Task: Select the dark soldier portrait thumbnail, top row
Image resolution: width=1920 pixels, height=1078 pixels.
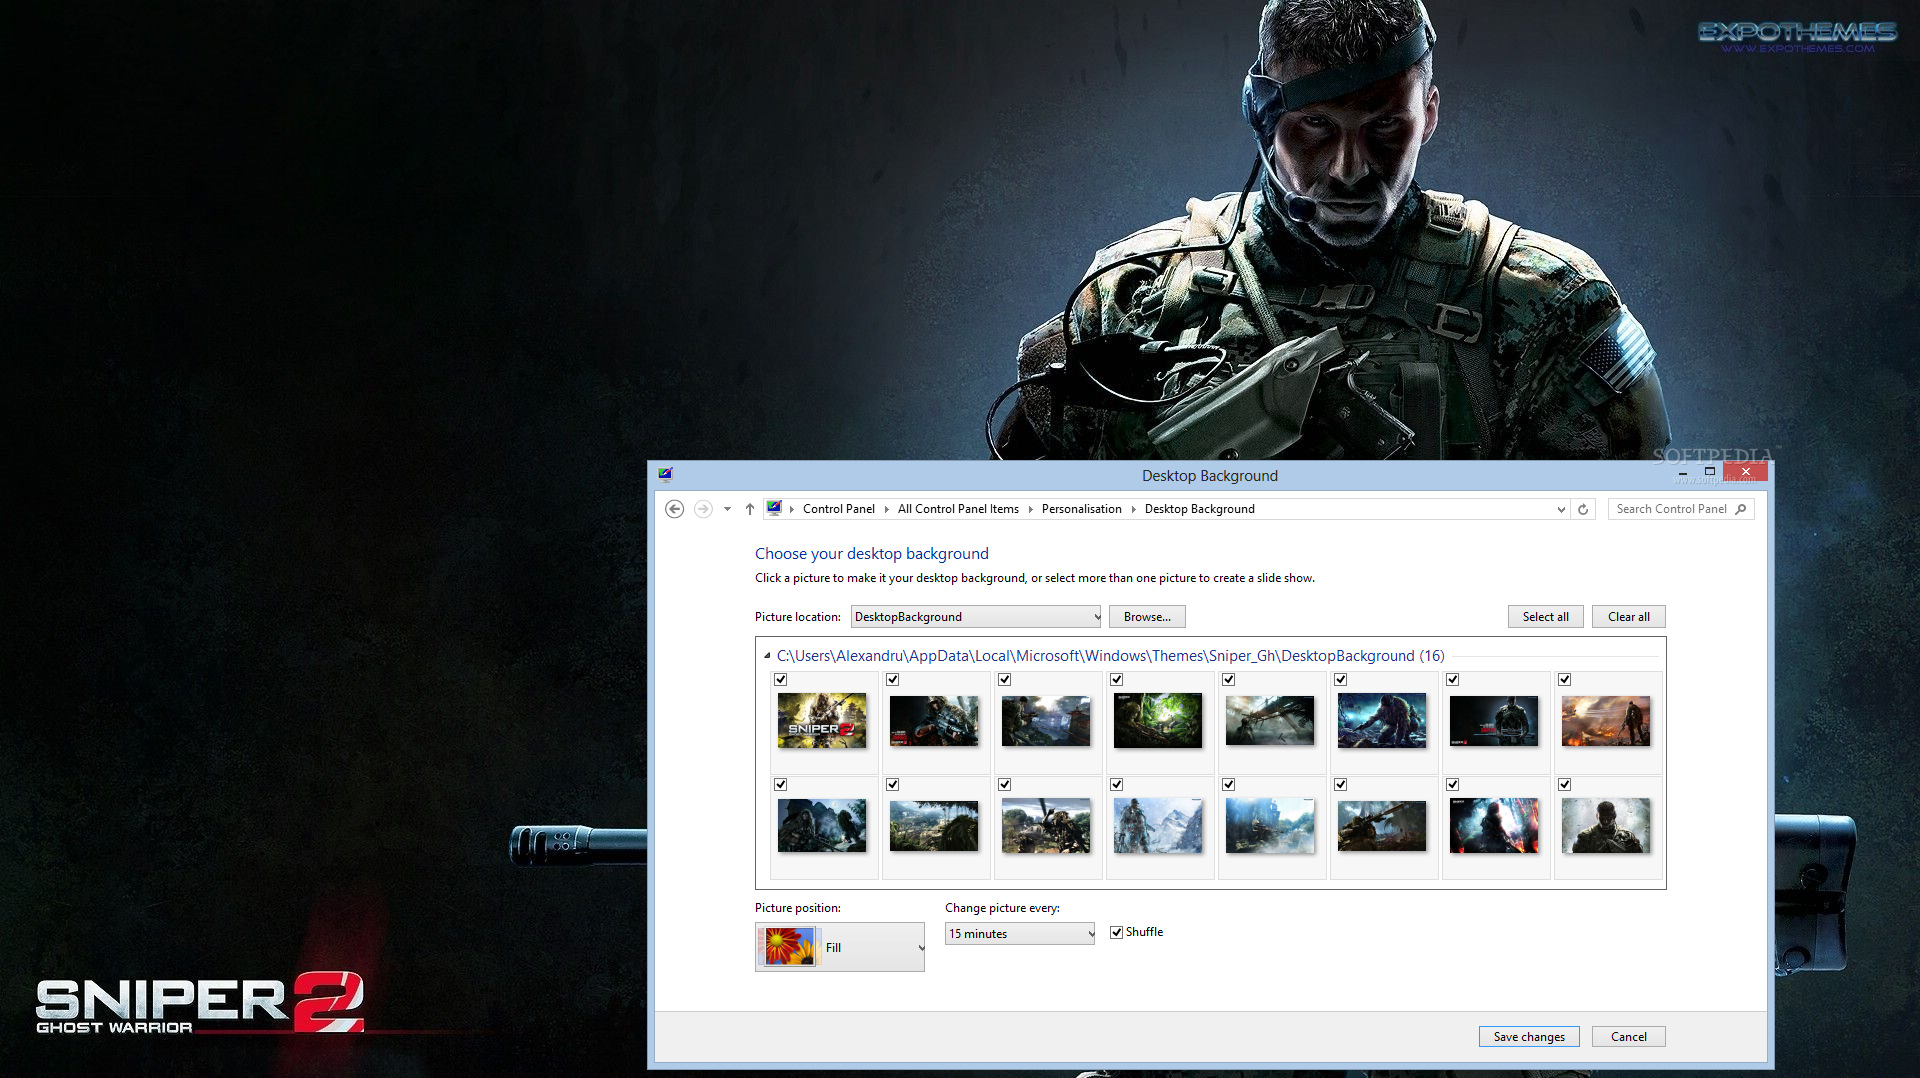Action: [x=1494, y=721]
